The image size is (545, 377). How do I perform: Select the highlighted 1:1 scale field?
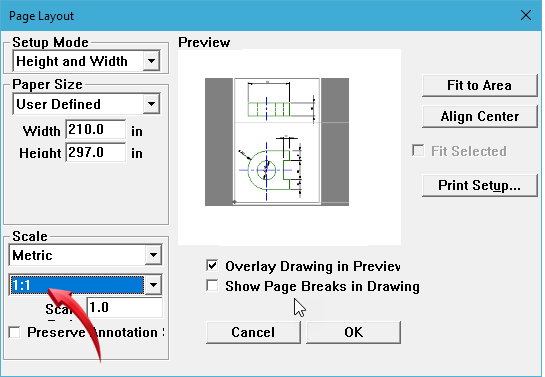click(x=77, y=285)
